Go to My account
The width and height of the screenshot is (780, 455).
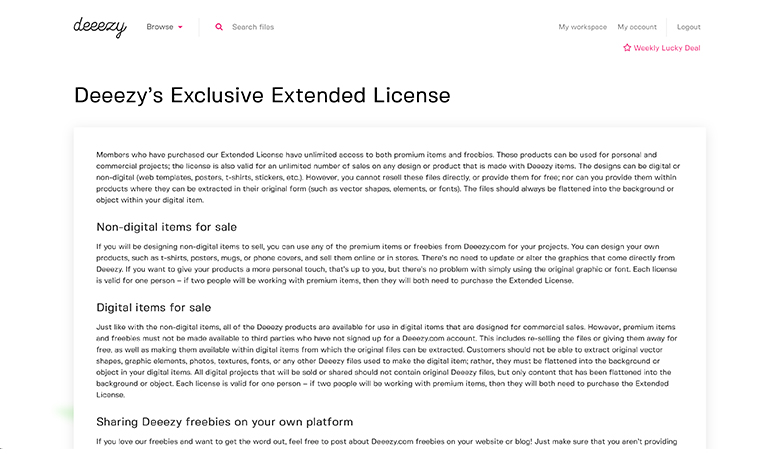pos(637,27)
